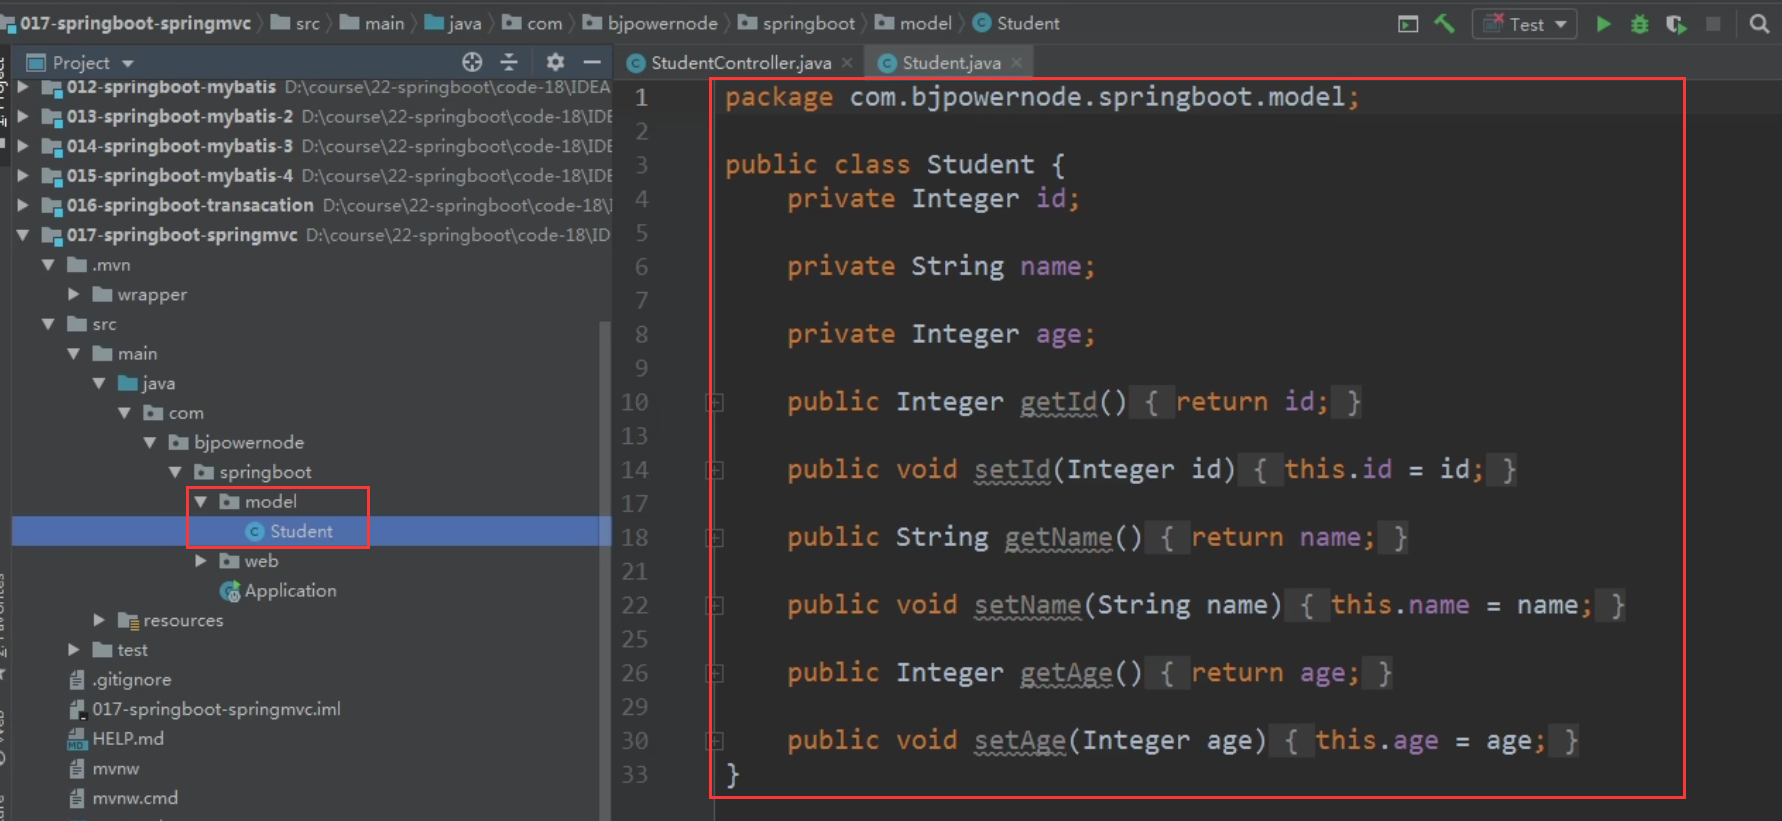This screenshot has height=821, width=1782.
Task: Locate current file with the crosshair icon
Action: 472,62
